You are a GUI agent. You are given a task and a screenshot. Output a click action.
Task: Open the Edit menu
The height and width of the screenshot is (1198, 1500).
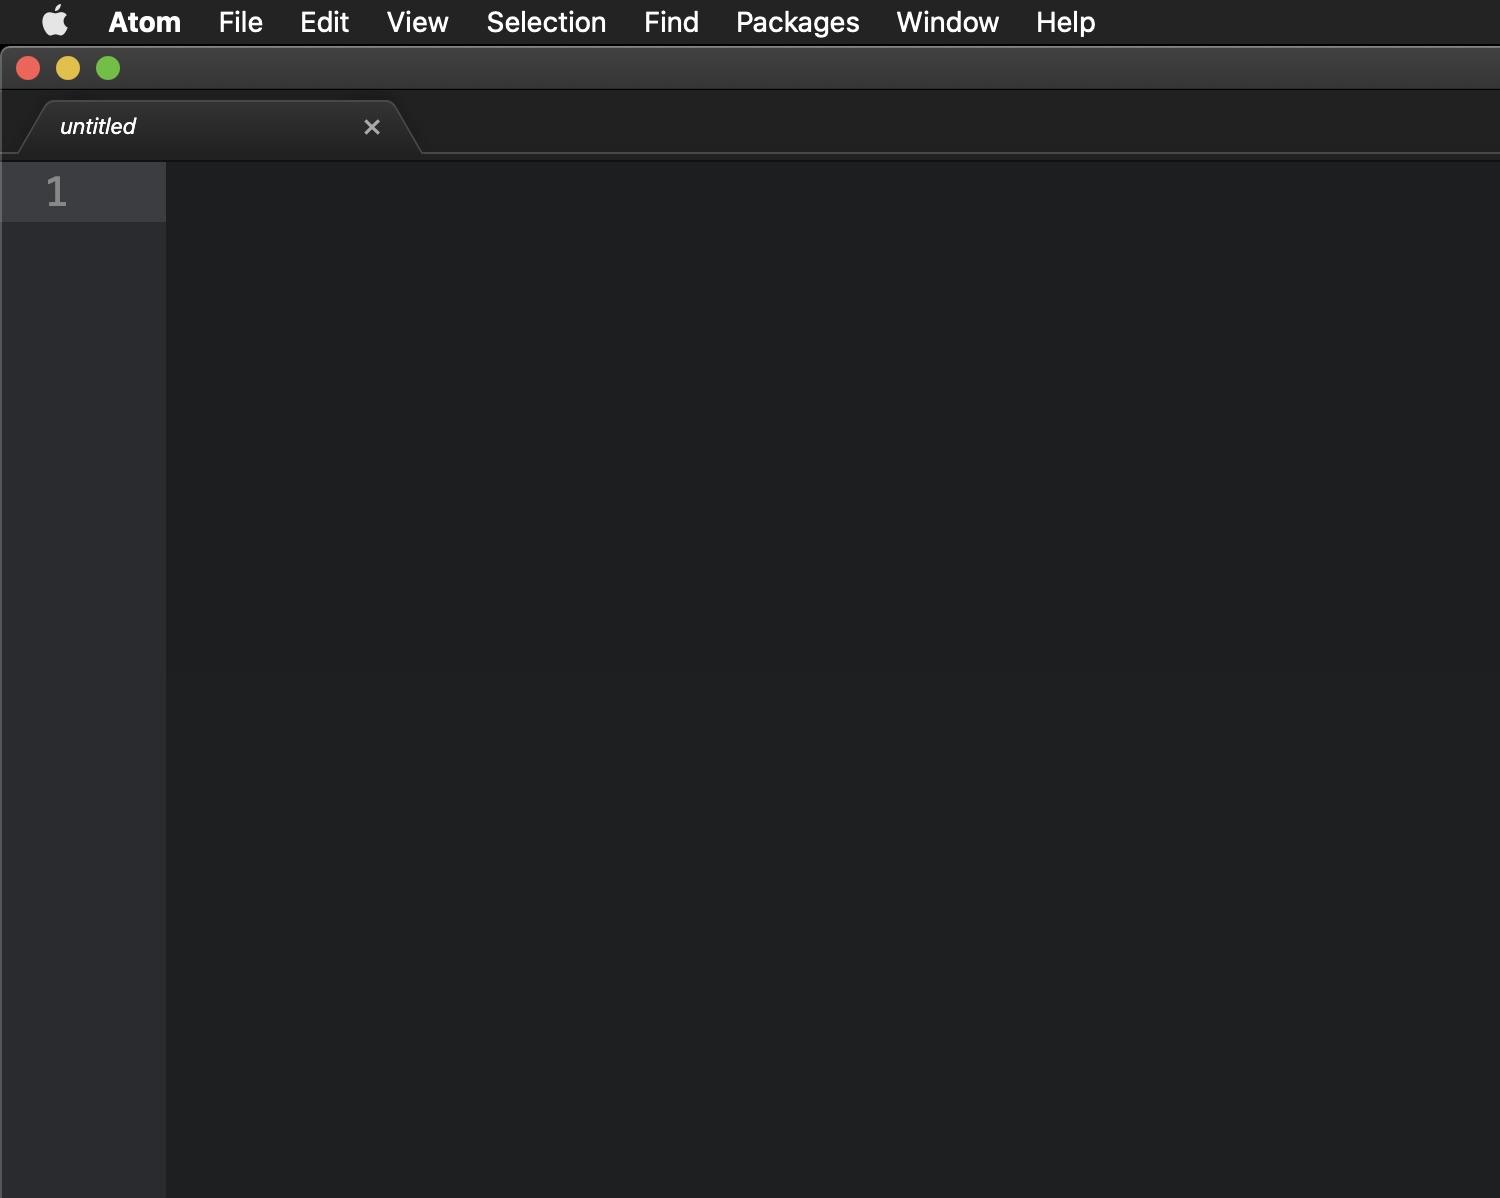pos(324,22)
